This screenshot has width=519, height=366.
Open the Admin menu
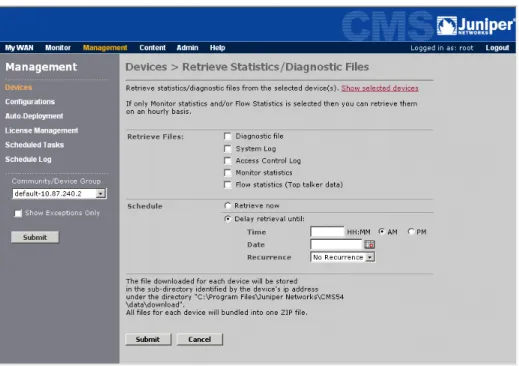coord(187,48)
